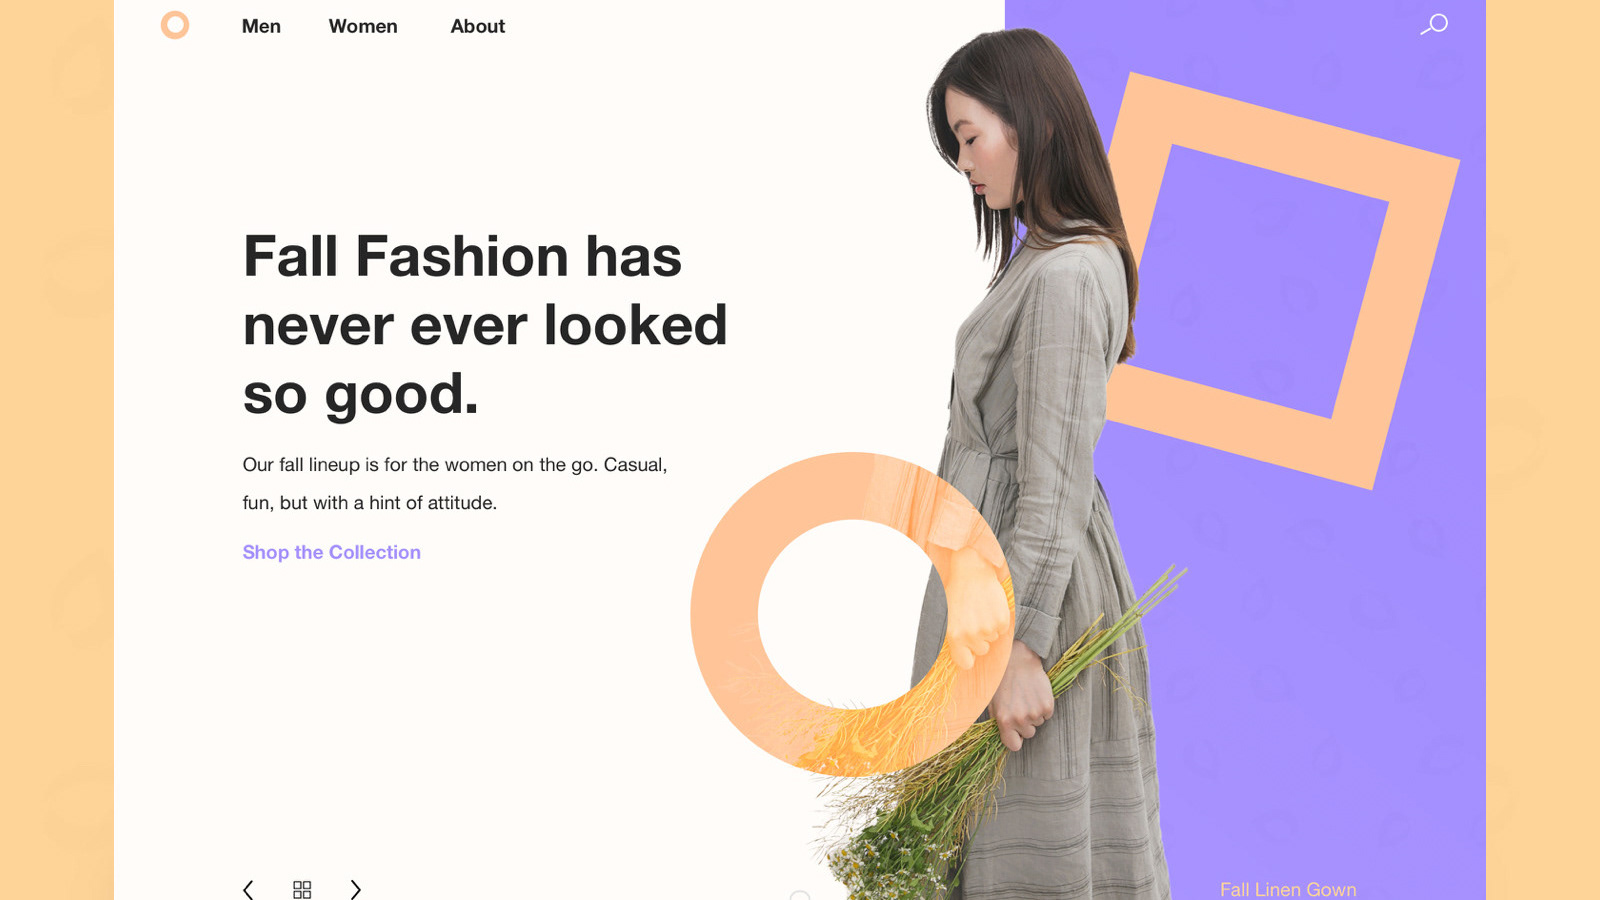Advance to next slide with right chevron
1600x900 pixels.
(355, 889)
